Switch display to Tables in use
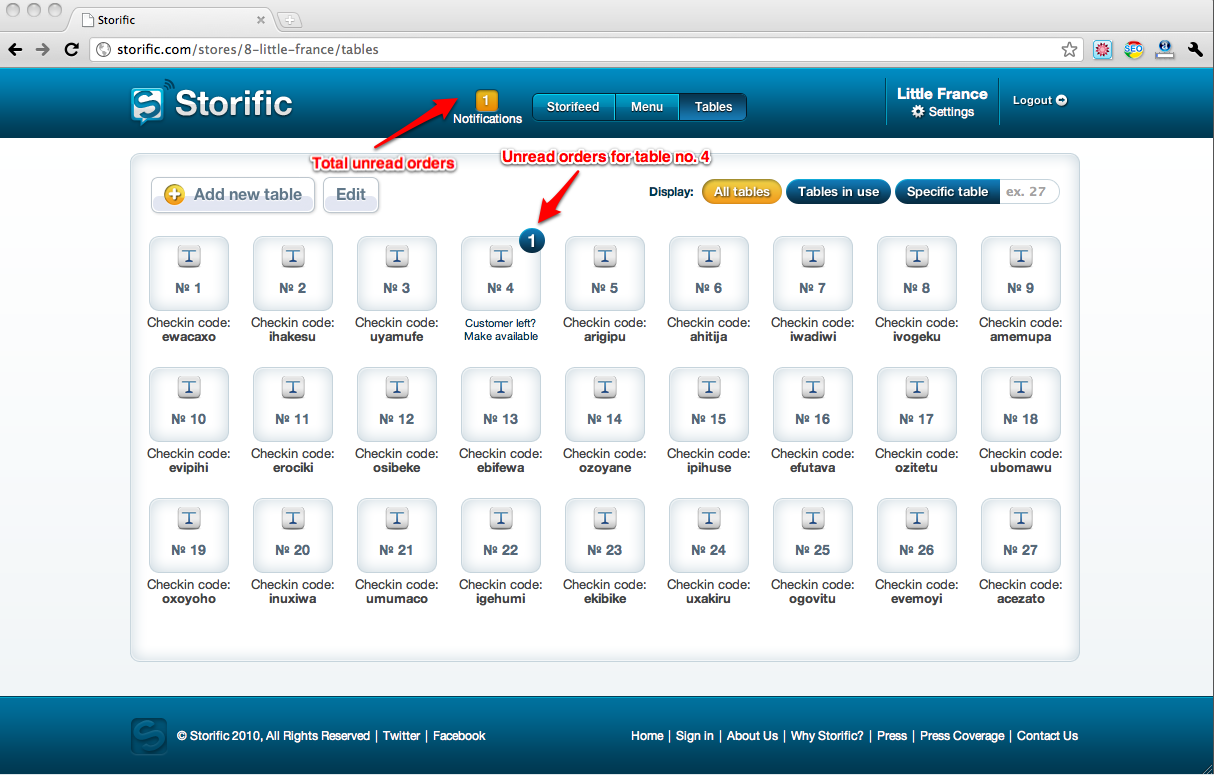The image size is (1214, 775). 838,192
